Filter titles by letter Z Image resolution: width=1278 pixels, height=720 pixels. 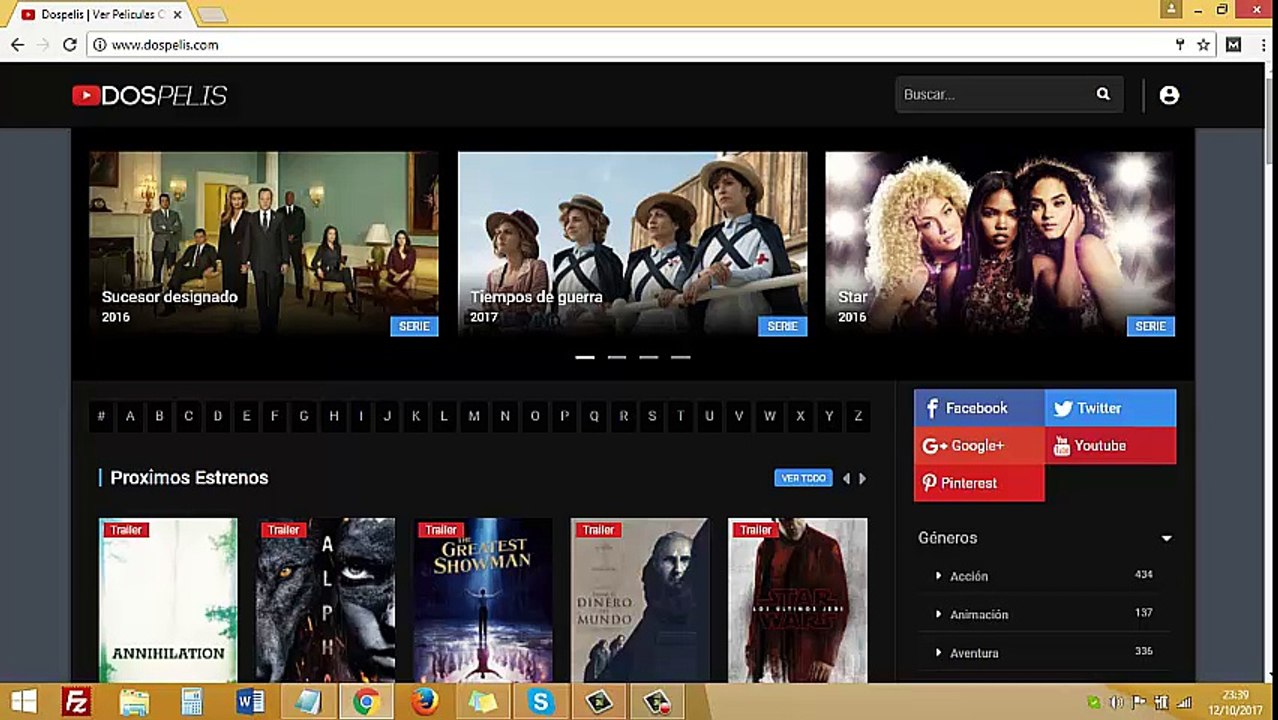point(858,416)
